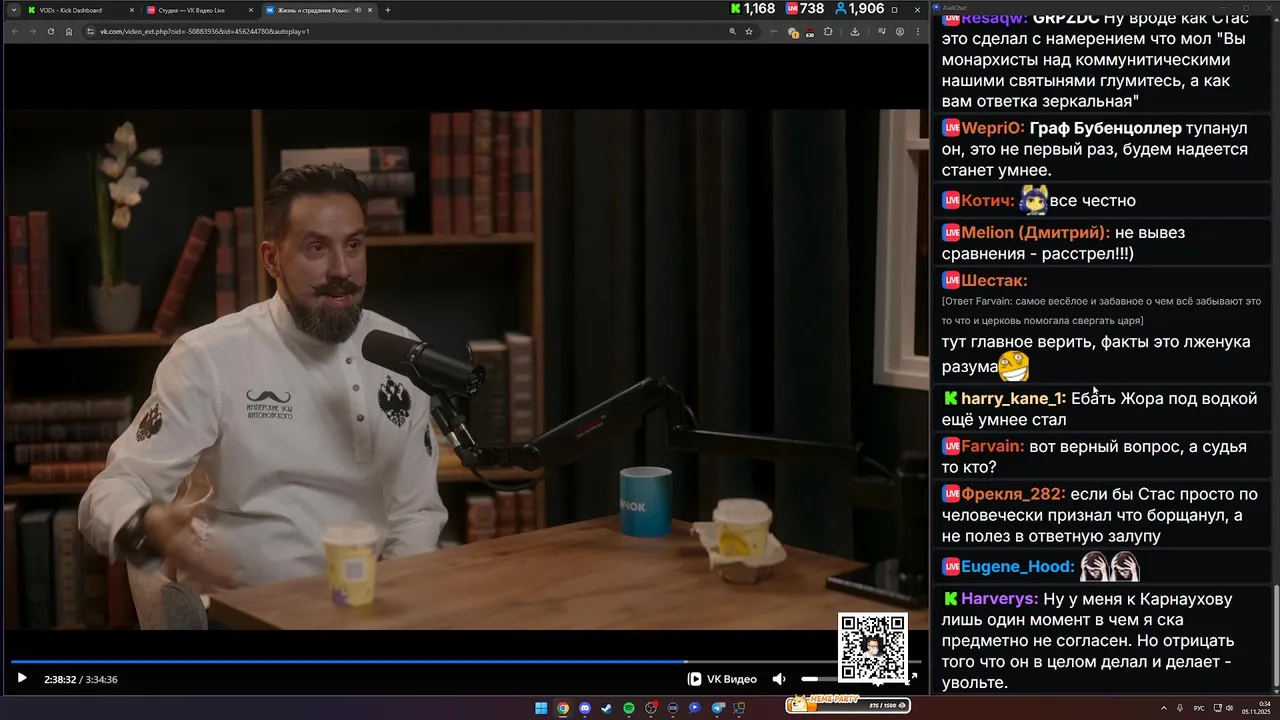This screenshot has width=1280, height=720.
Task: Click username Harverys in chat
Action: pos(1000,600)
